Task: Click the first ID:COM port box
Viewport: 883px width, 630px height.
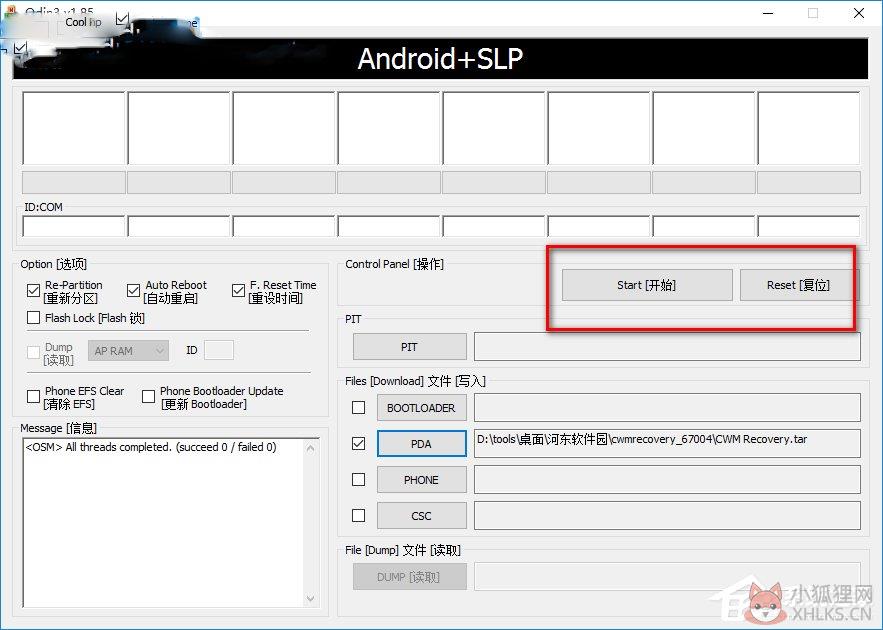Action: coord(74,226)
